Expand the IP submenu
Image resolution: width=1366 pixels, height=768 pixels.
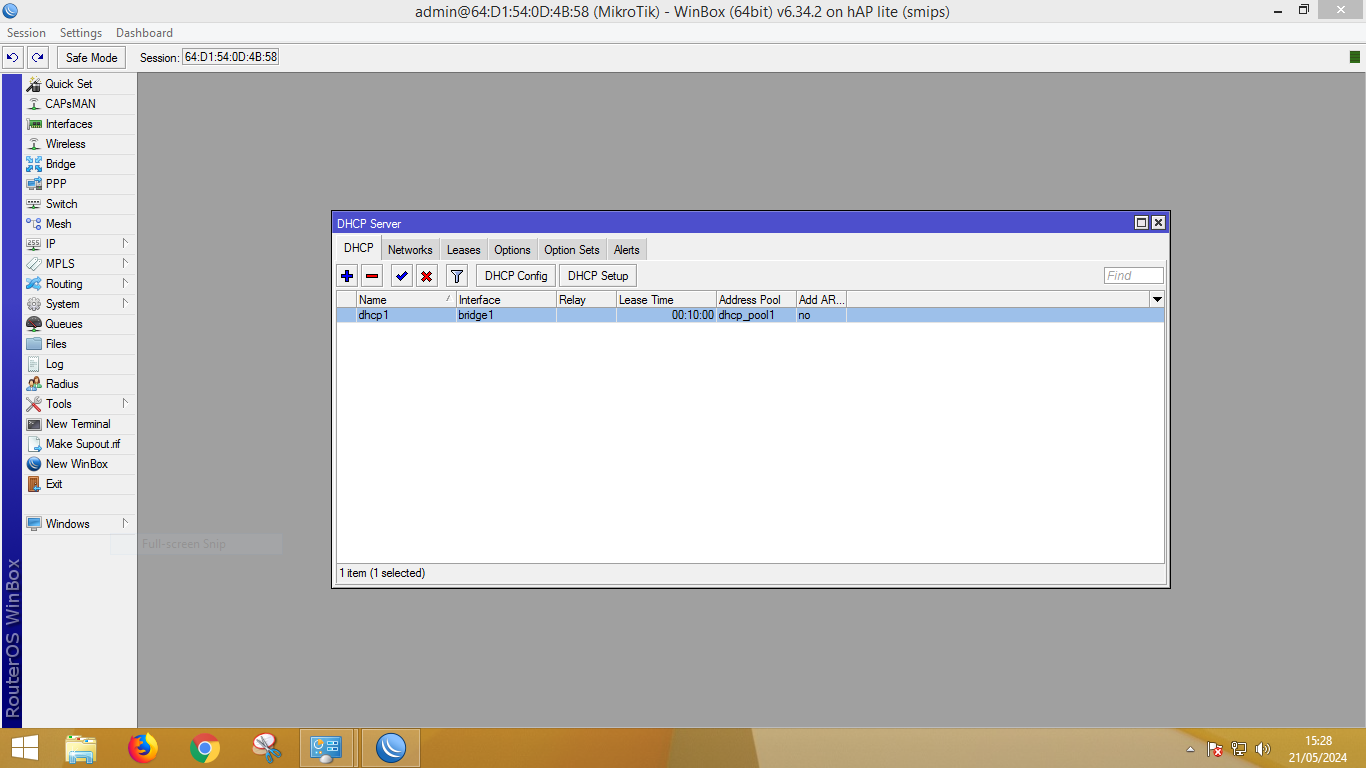point(50,244)
